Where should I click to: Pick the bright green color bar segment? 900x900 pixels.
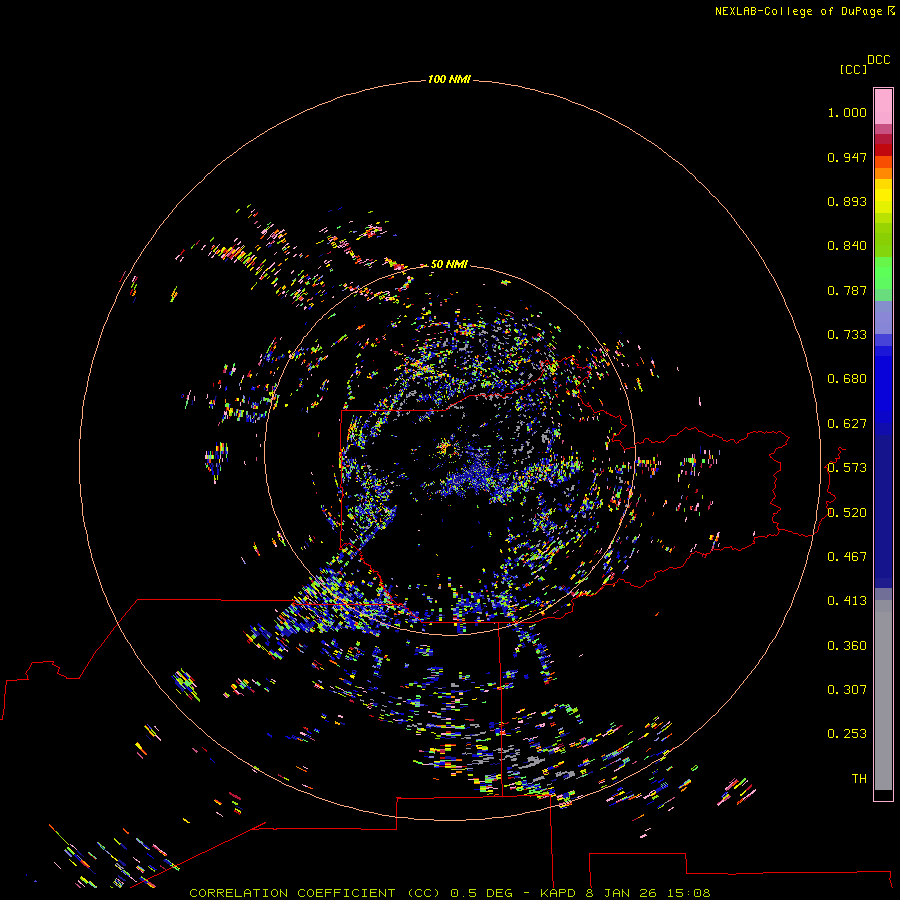point(883,273)
